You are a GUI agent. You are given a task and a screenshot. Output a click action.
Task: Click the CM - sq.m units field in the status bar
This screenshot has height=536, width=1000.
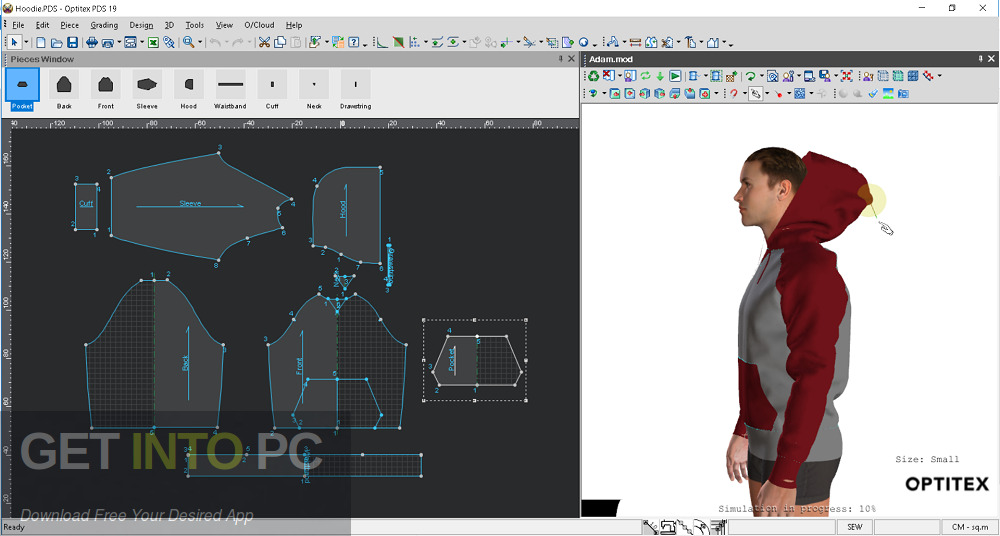[x=970, y=527]
